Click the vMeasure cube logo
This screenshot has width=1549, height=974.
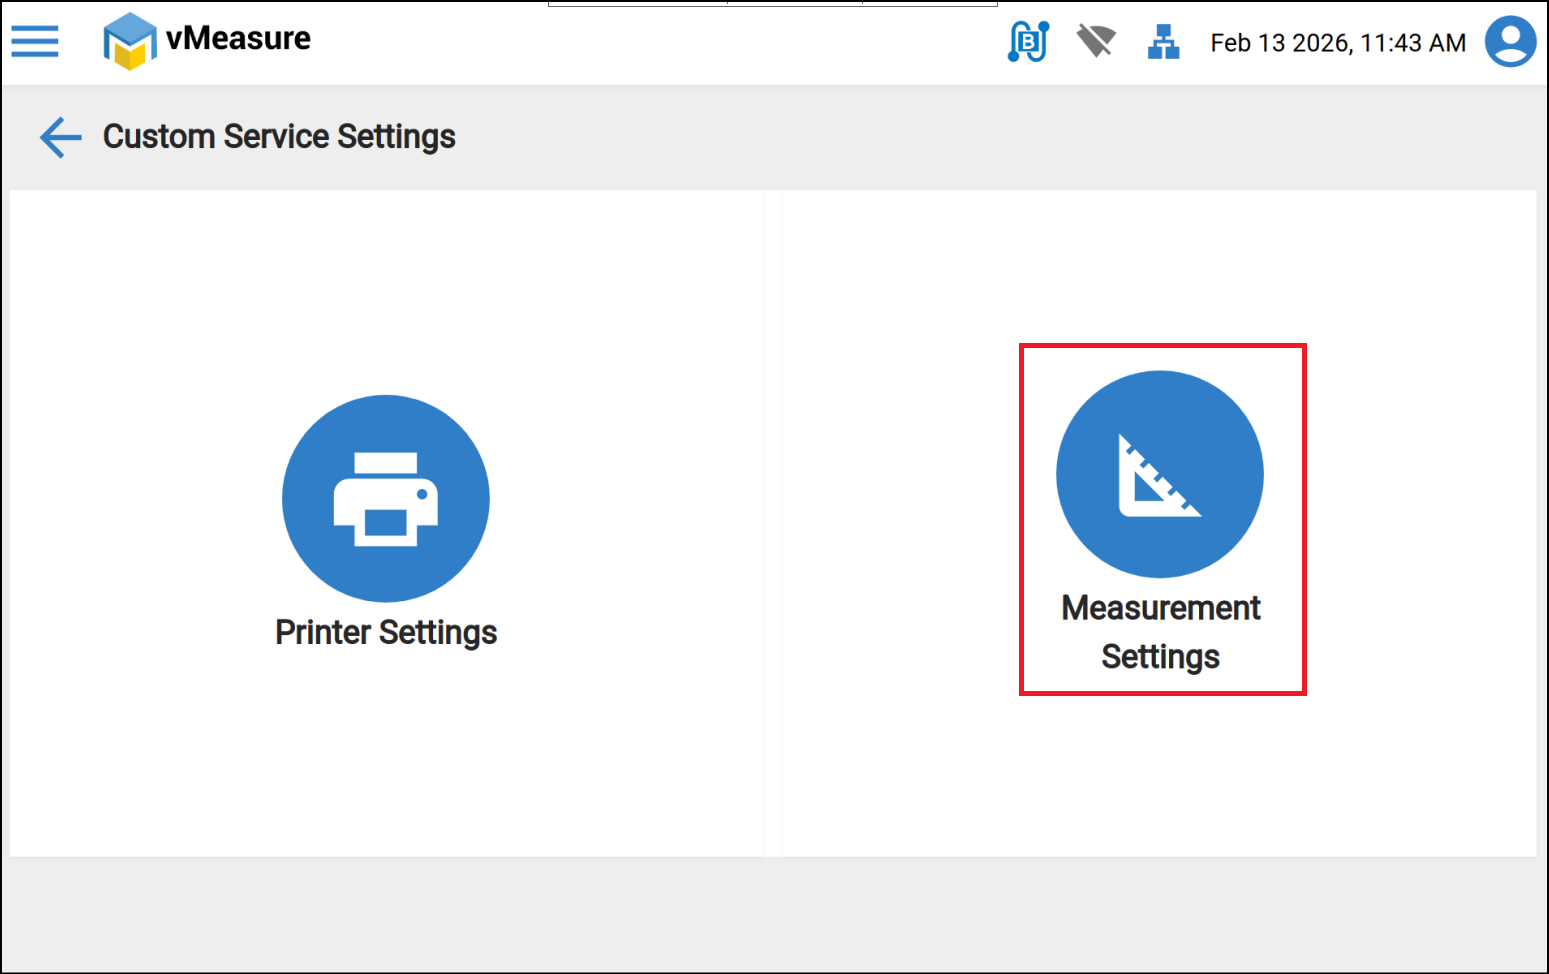129,42
